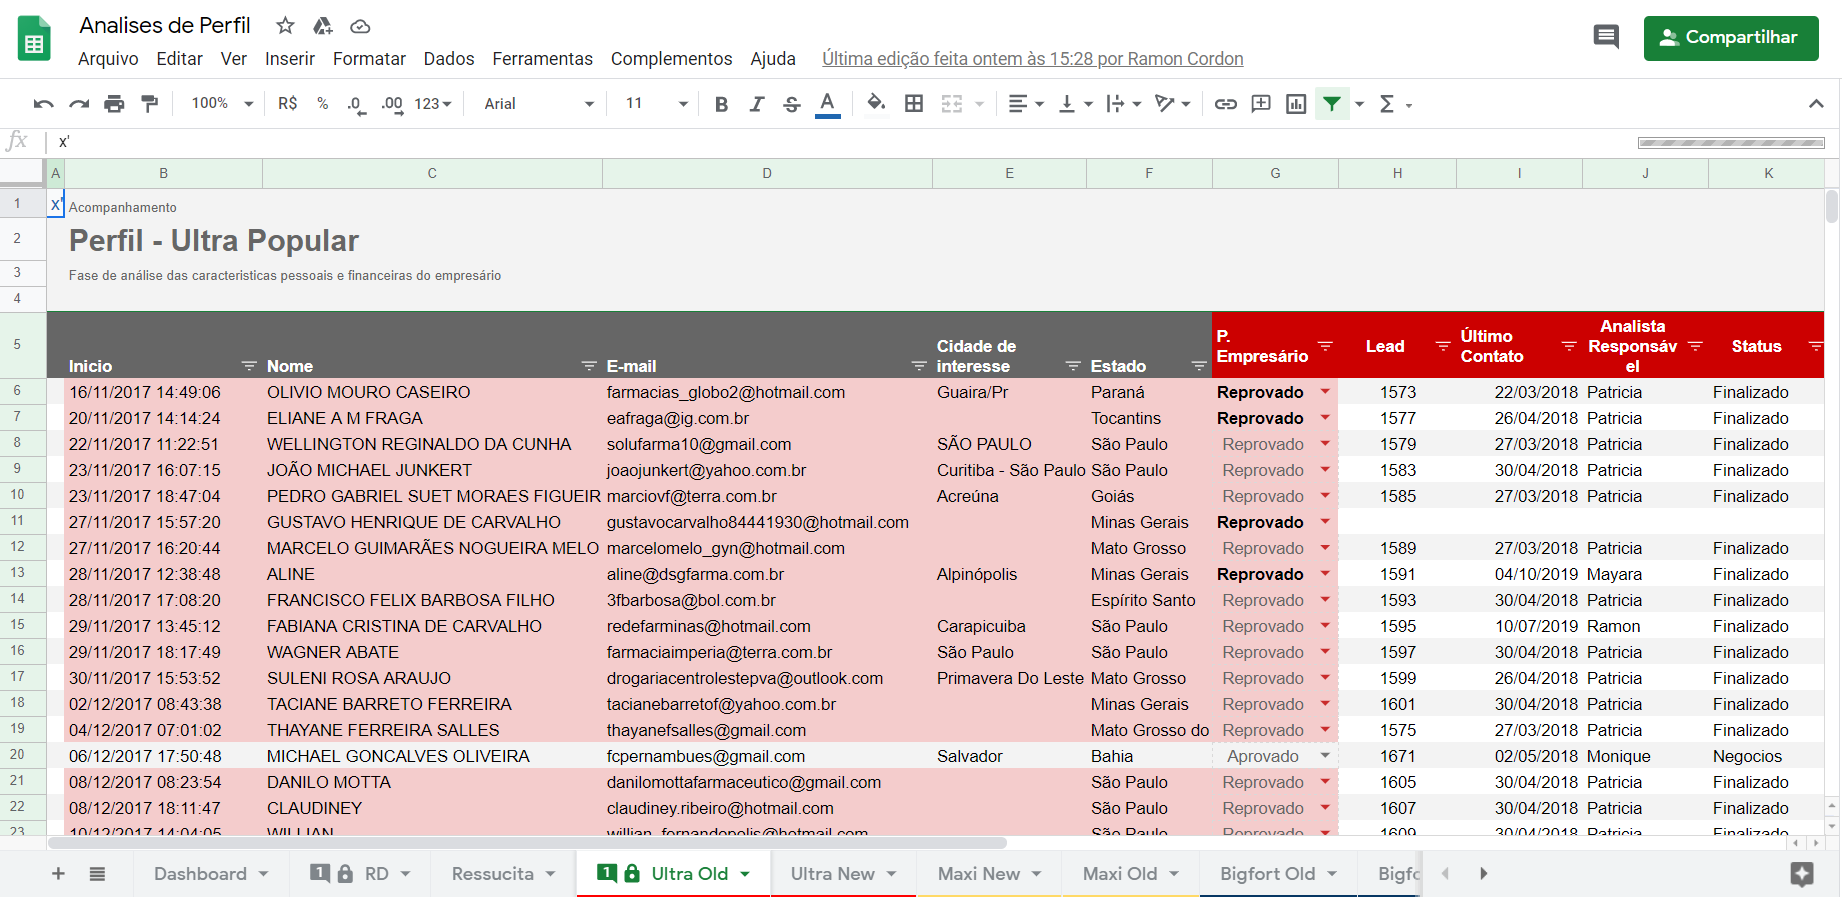
Task: Open the comments history icon
Action: click(x=1606, y=38)
